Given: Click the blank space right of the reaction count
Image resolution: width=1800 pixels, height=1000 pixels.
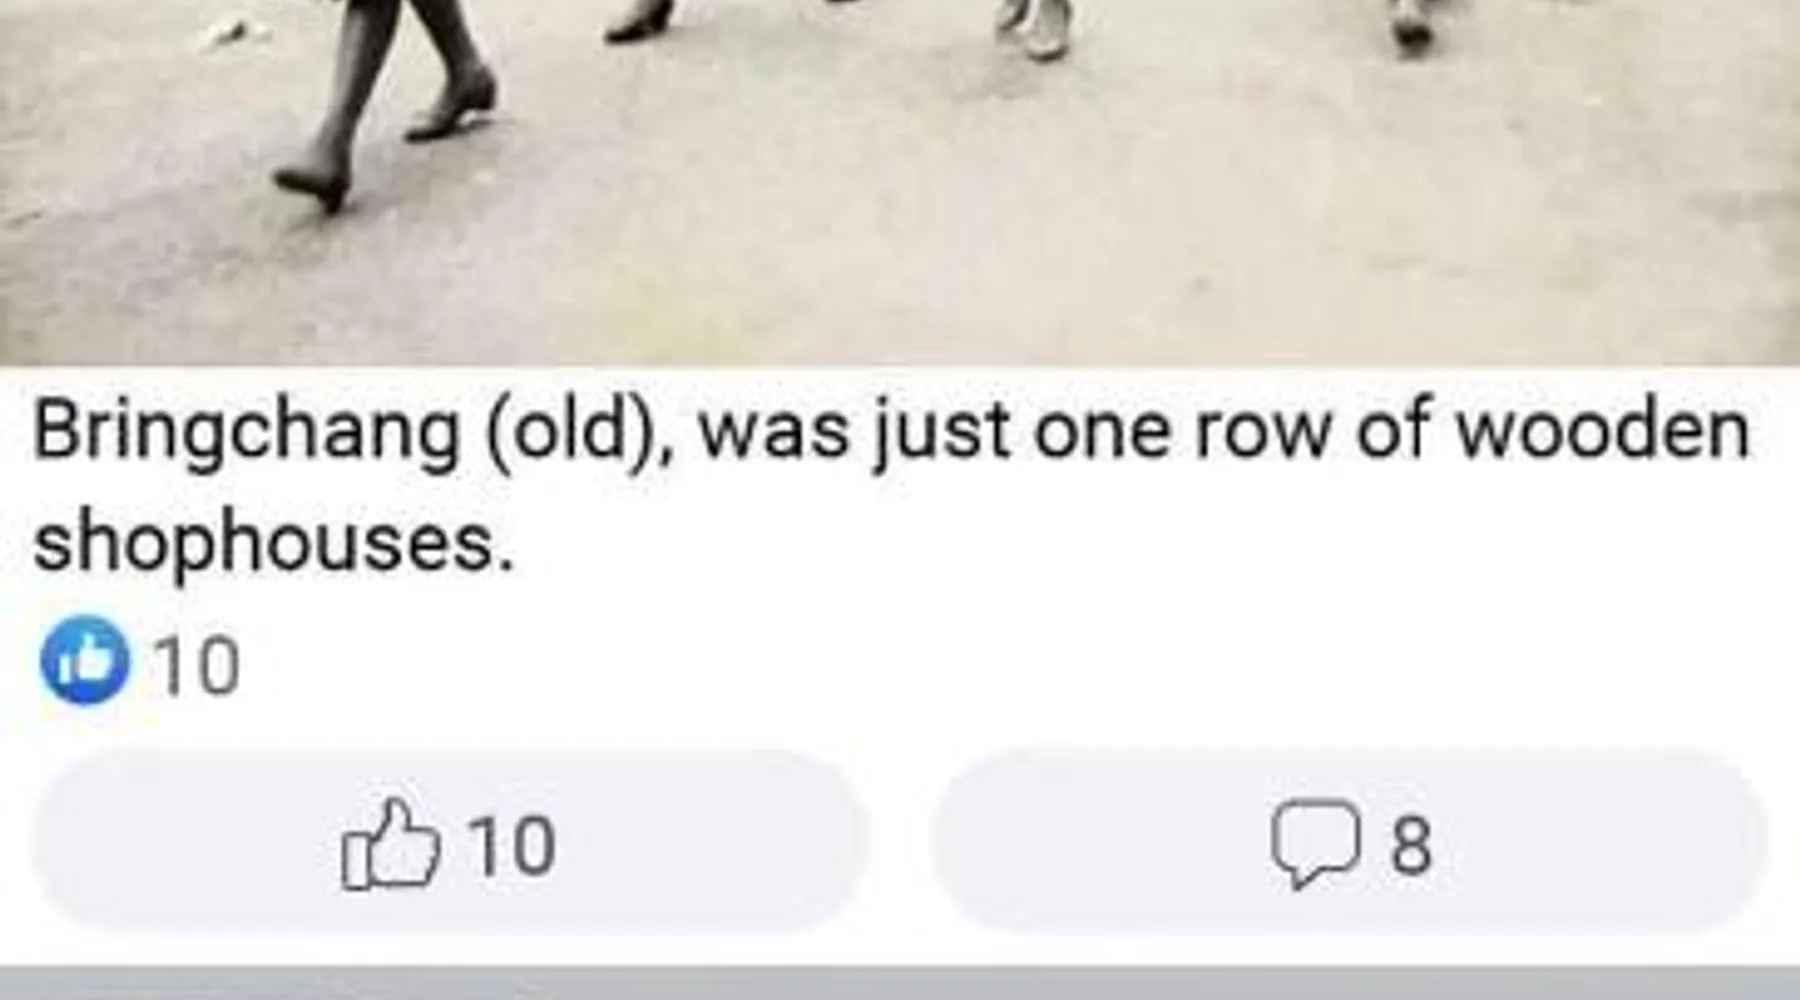Looking at the screenshot, I should (1000, 664).
